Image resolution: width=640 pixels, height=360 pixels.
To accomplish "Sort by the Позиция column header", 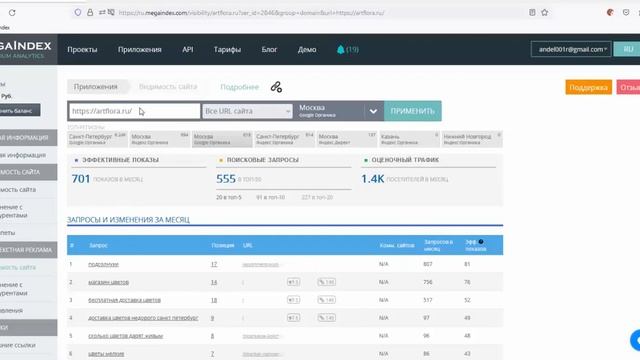I will click(223, 245).
